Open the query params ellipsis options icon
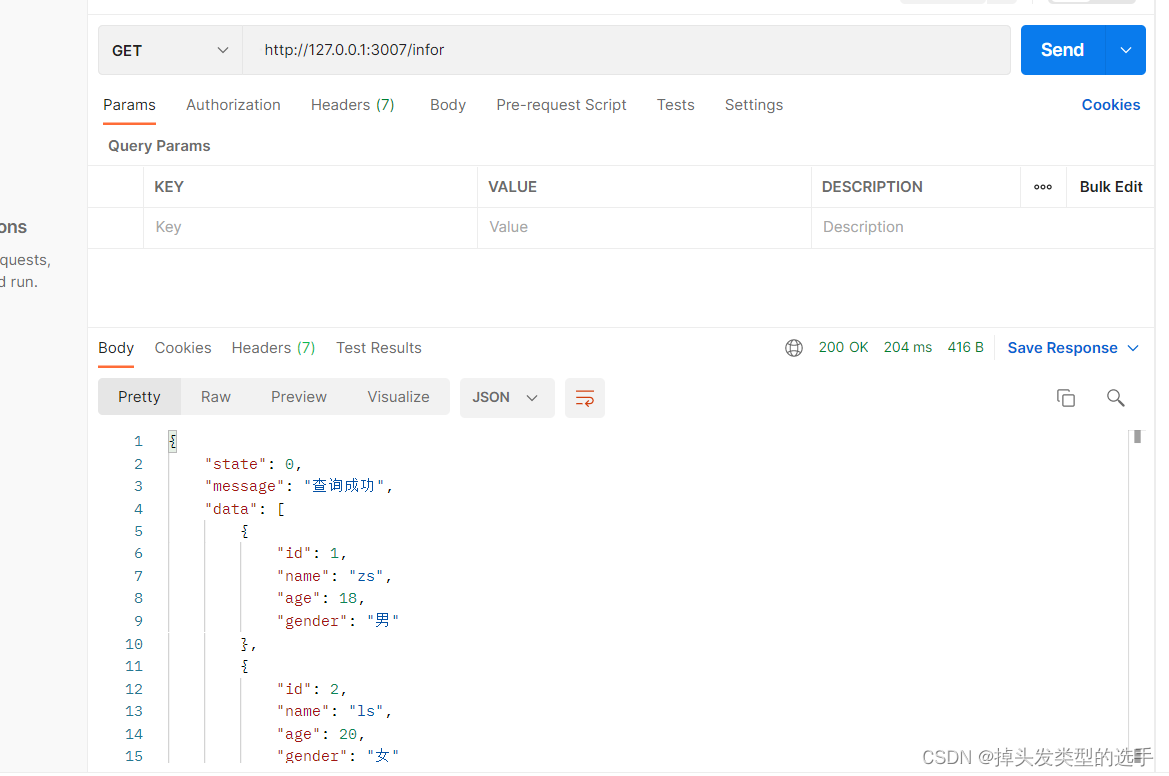1169x776 pixels. click(1043, 187)
